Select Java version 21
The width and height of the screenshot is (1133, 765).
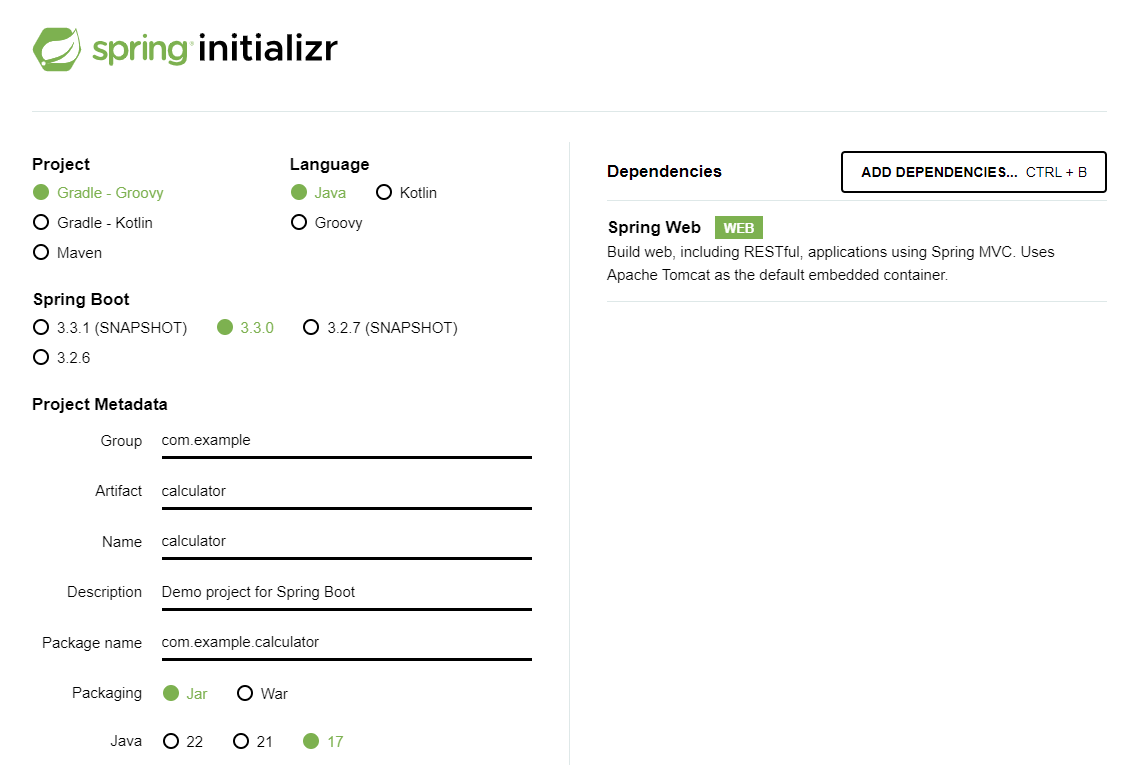coord(253,741)
